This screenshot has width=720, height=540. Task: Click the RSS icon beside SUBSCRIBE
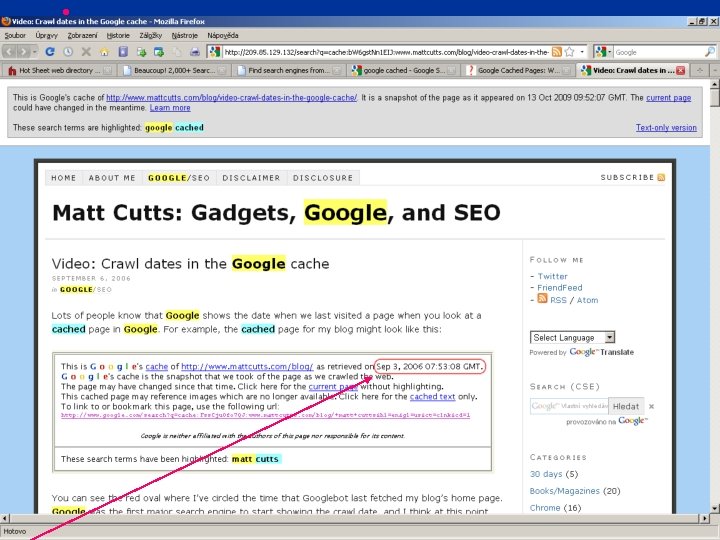pyautogui.click(x=661, y=177)
